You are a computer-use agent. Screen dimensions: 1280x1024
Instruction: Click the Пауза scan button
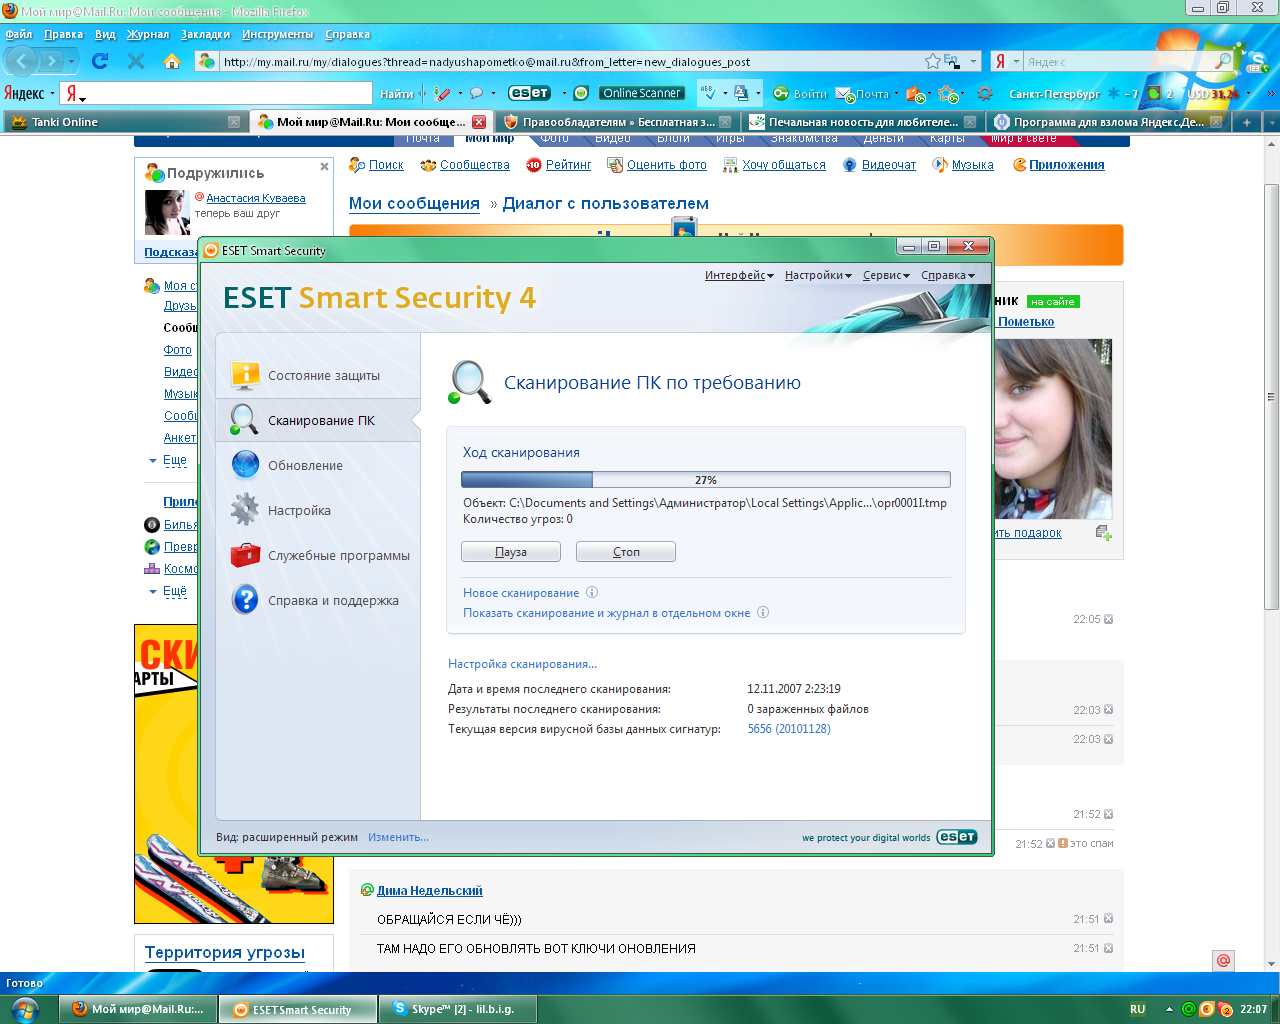pyautogui.click(x=511, y=552)
